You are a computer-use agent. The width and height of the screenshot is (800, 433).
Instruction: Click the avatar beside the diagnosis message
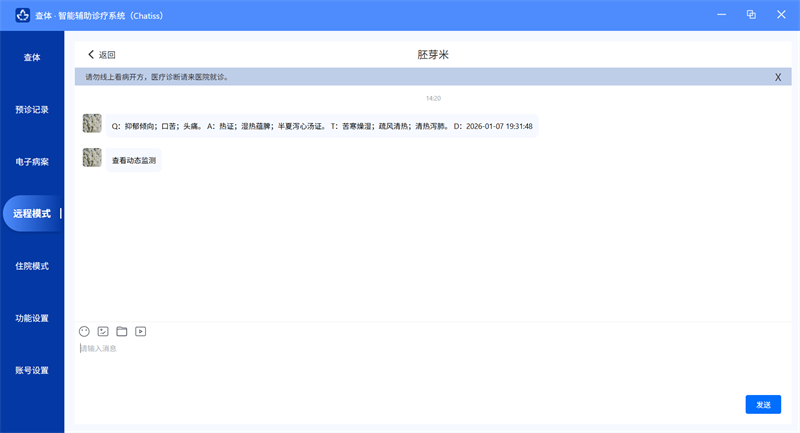click(92, 123)
